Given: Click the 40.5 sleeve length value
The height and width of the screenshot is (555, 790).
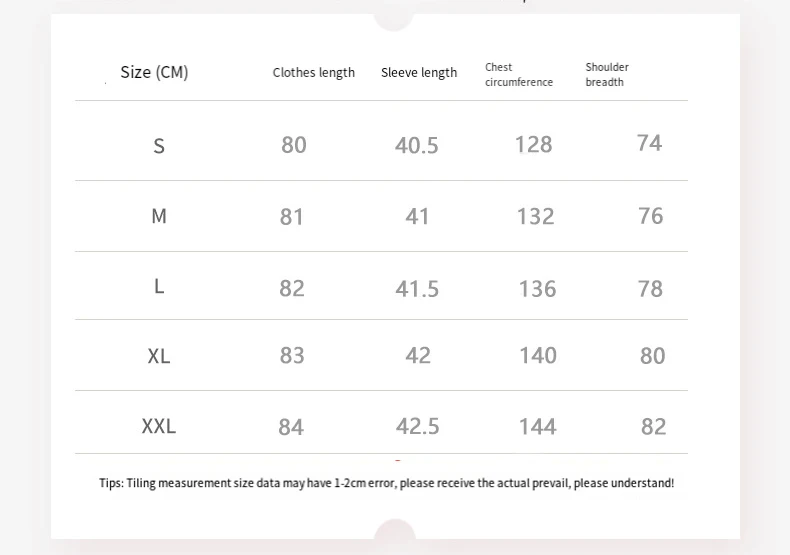Looking at the screenshot, I should tap(417, 146).
